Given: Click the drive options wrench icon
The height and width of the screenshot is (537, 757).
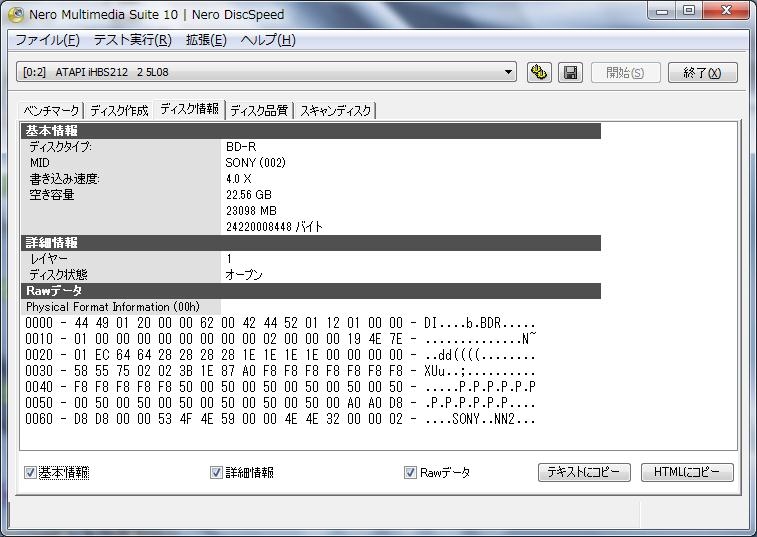Looking at the screenshot, I should tap(539, 72).
